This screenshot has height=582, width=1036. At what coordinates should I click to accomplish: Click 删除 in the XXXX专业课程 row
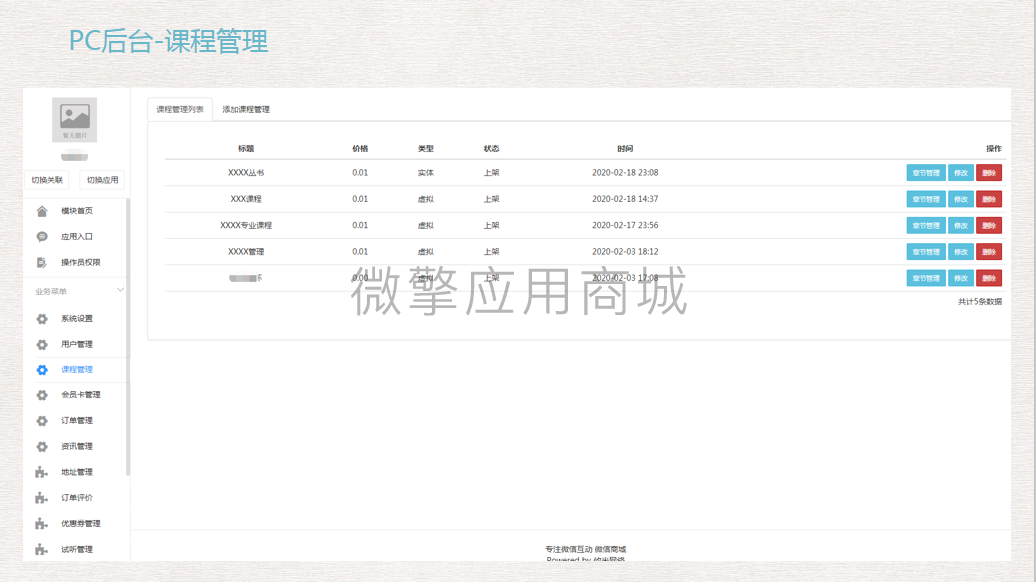[989, 225]
